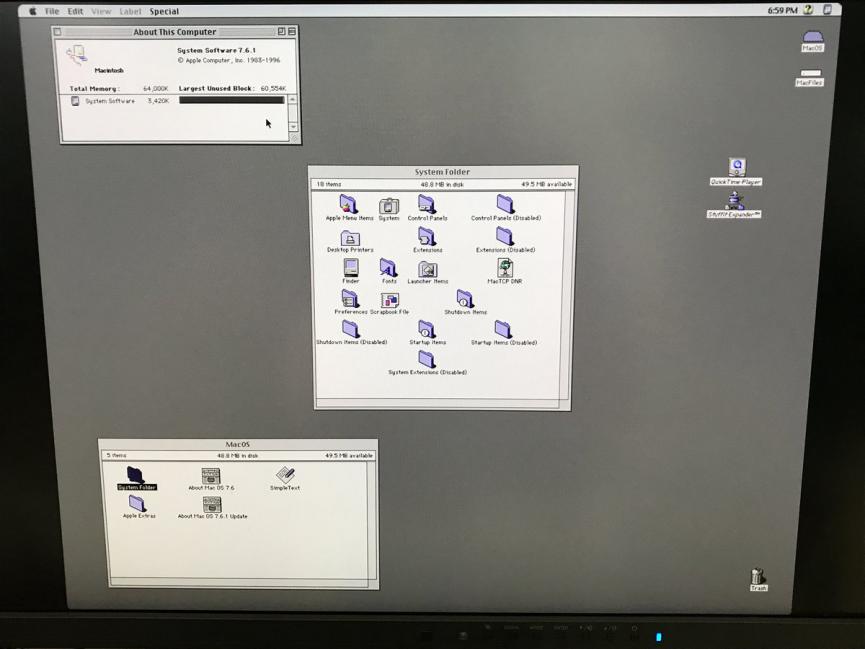Open the Control Panels folder

(x=427, y=205)
